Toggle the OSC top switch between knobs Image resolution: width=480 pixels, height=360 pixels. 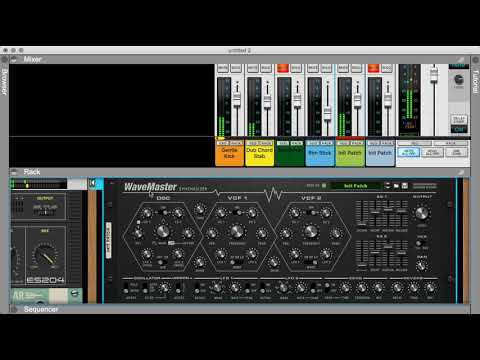[x=162, y=212]
